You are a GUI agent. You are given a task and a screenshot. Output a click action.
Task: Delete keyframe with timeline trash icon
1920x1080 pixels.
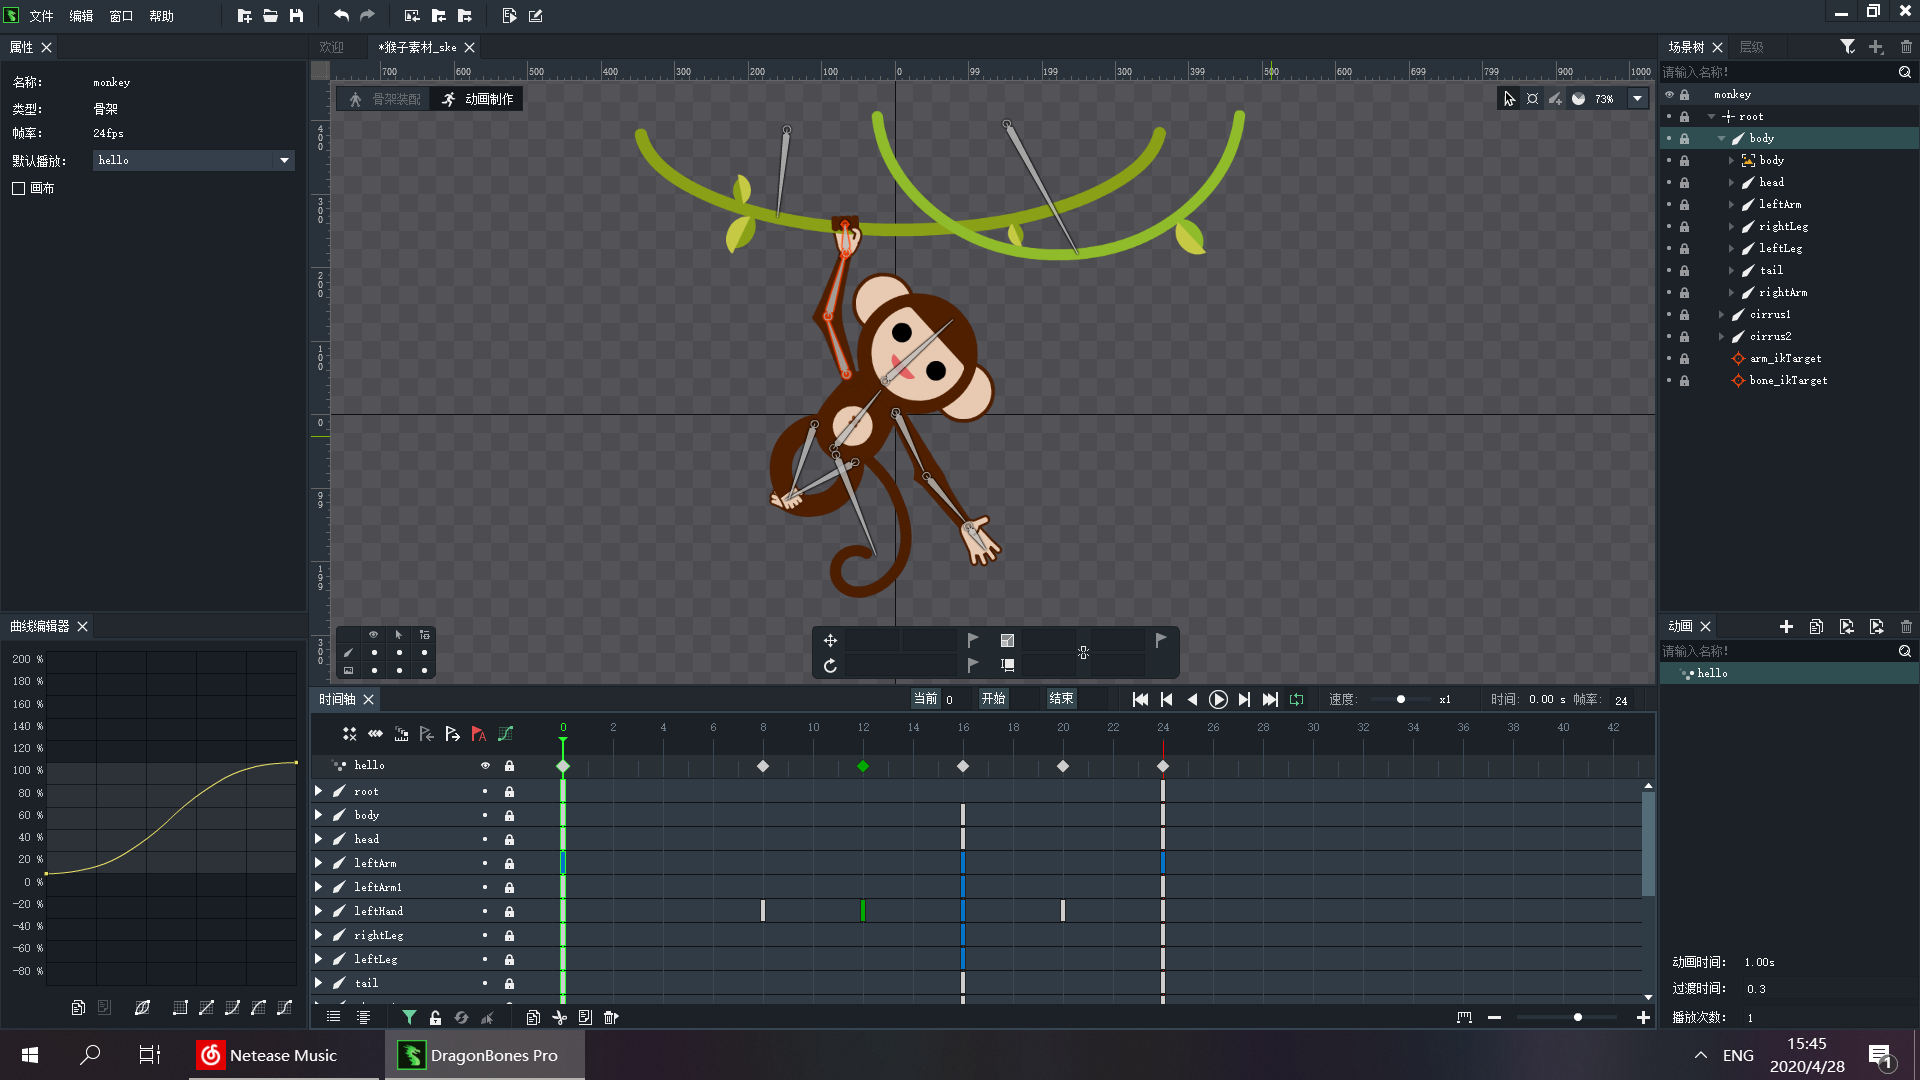pos(611,1017)
